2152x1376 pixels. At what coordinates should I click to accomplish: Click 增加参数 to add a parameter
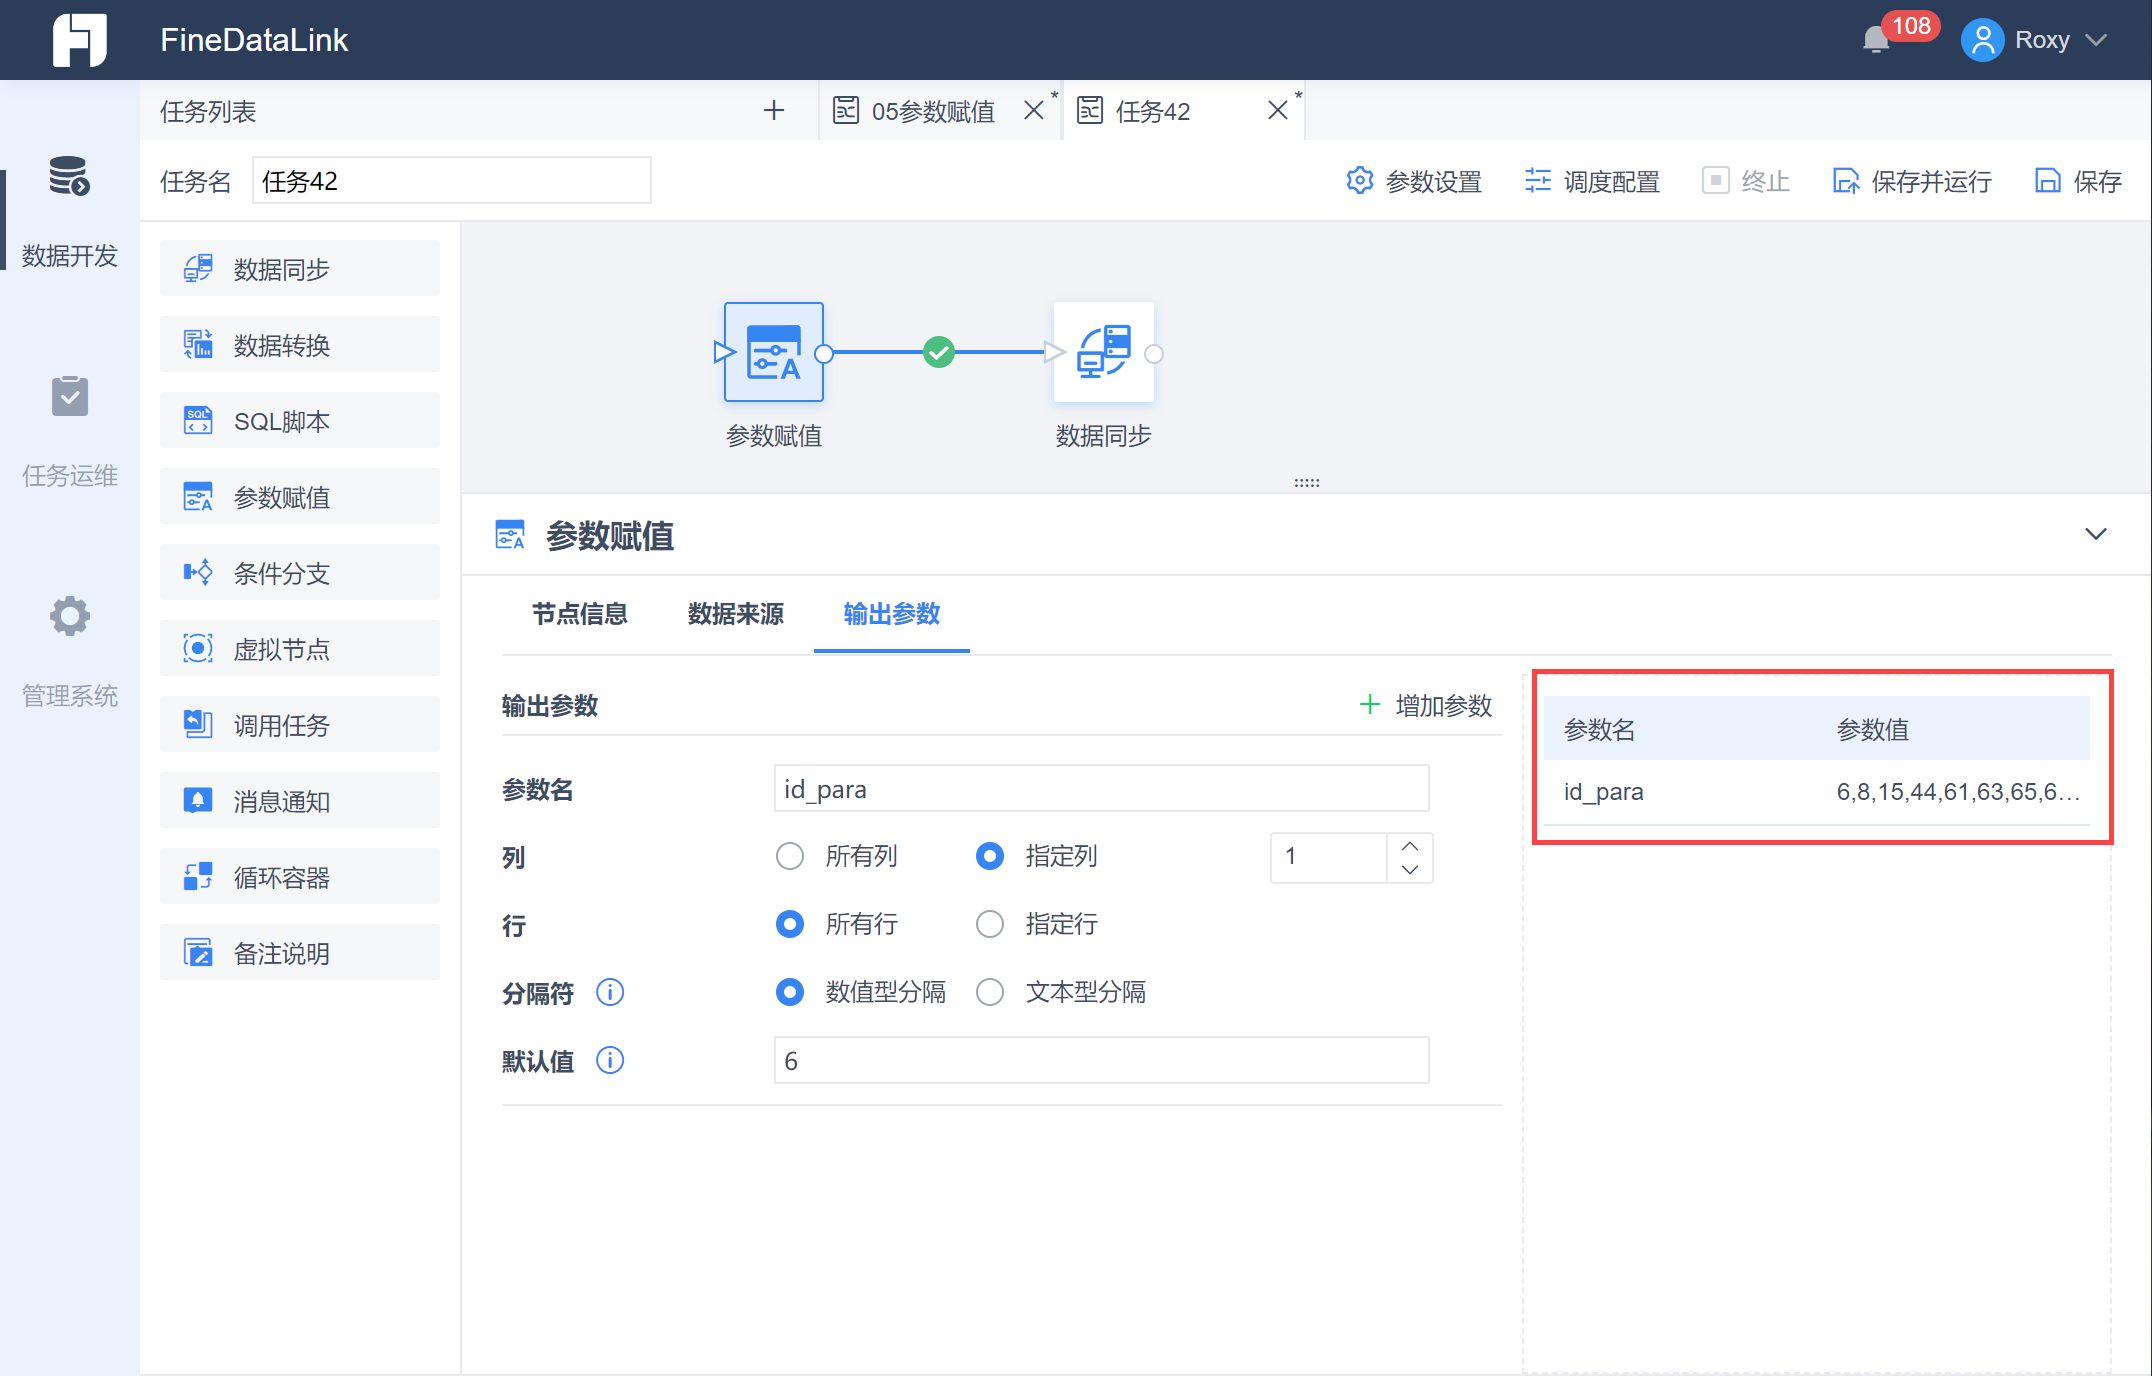coord(1426,706)
